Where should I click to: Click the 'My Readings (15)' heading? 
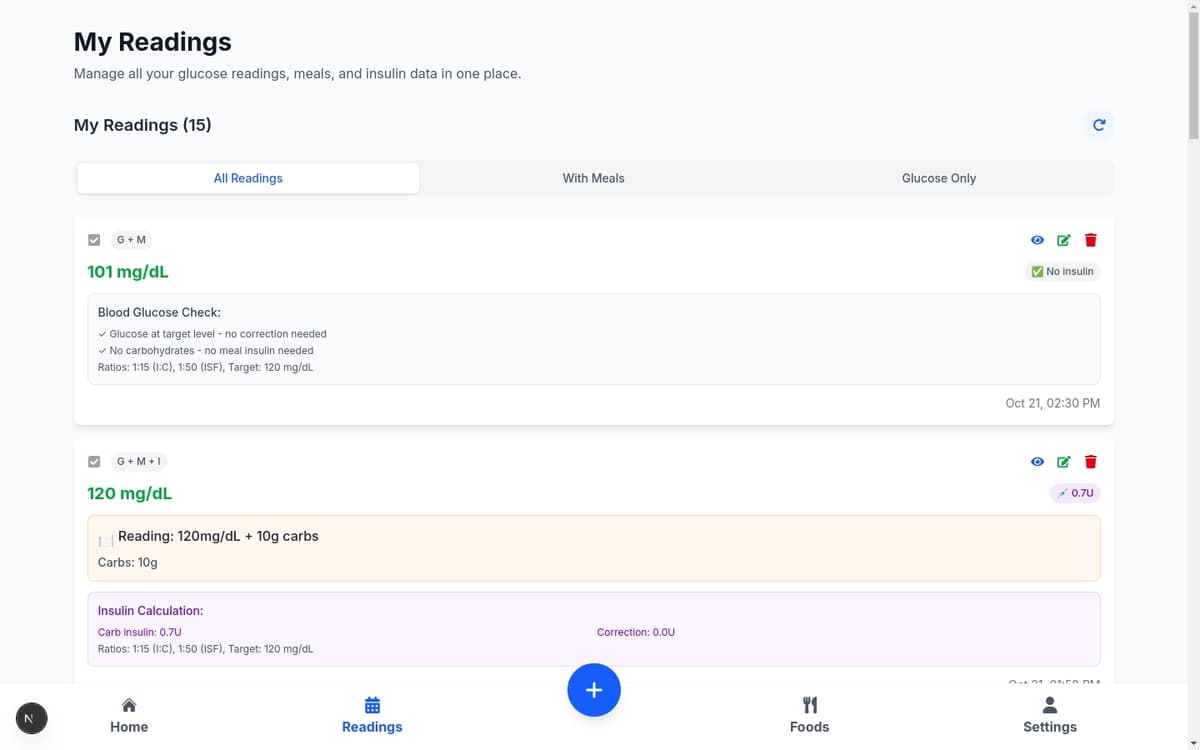143,125
